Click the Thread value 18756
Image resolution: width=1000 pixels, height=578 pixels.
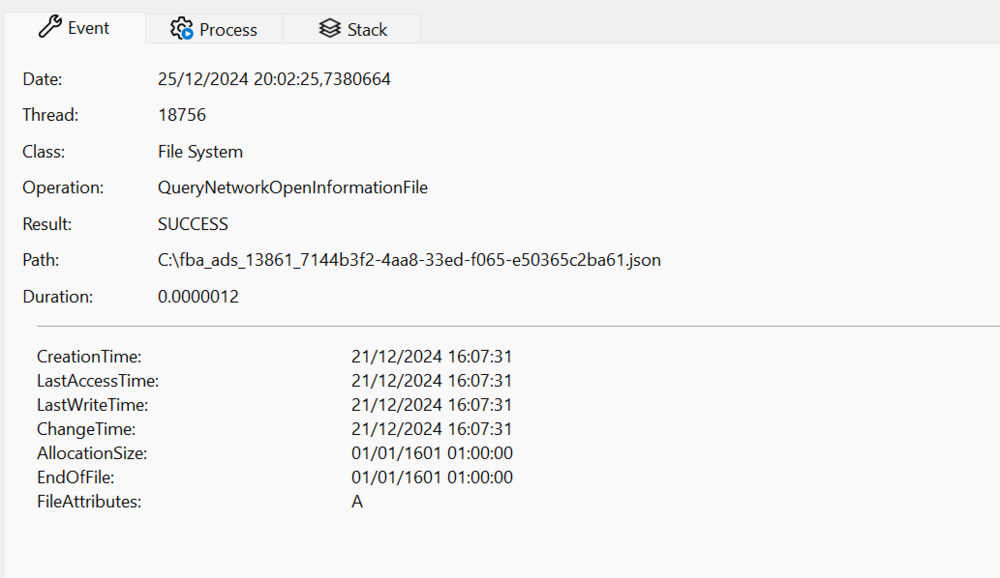point(182,115)
